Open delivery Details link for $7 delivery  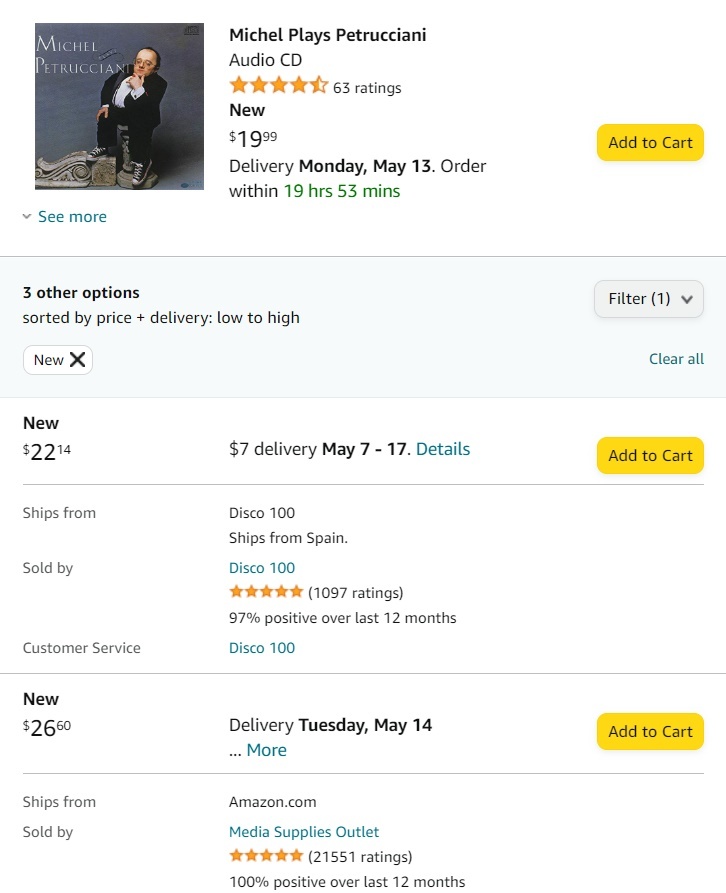pyautogui.click(x=443, y=449)
